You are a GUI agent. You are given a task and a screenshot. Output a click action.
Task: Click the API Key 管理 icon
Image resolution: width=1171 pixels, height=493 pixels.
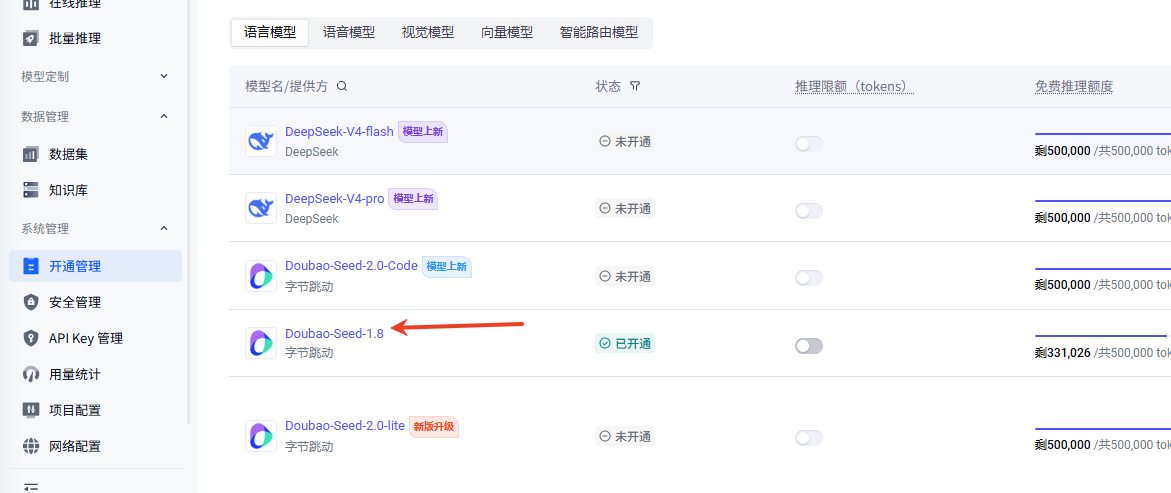click(x=31, y=338)
